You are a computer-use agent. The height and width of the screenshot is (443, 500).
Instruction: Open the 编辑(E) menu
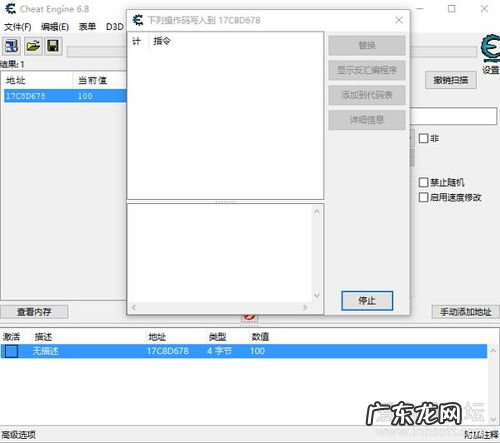point(55,27)
